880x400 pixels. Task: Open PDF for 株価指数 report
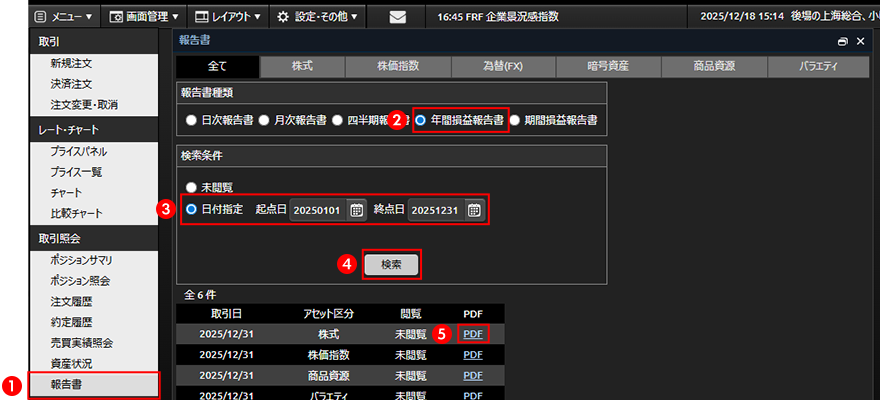click(473, 355)
